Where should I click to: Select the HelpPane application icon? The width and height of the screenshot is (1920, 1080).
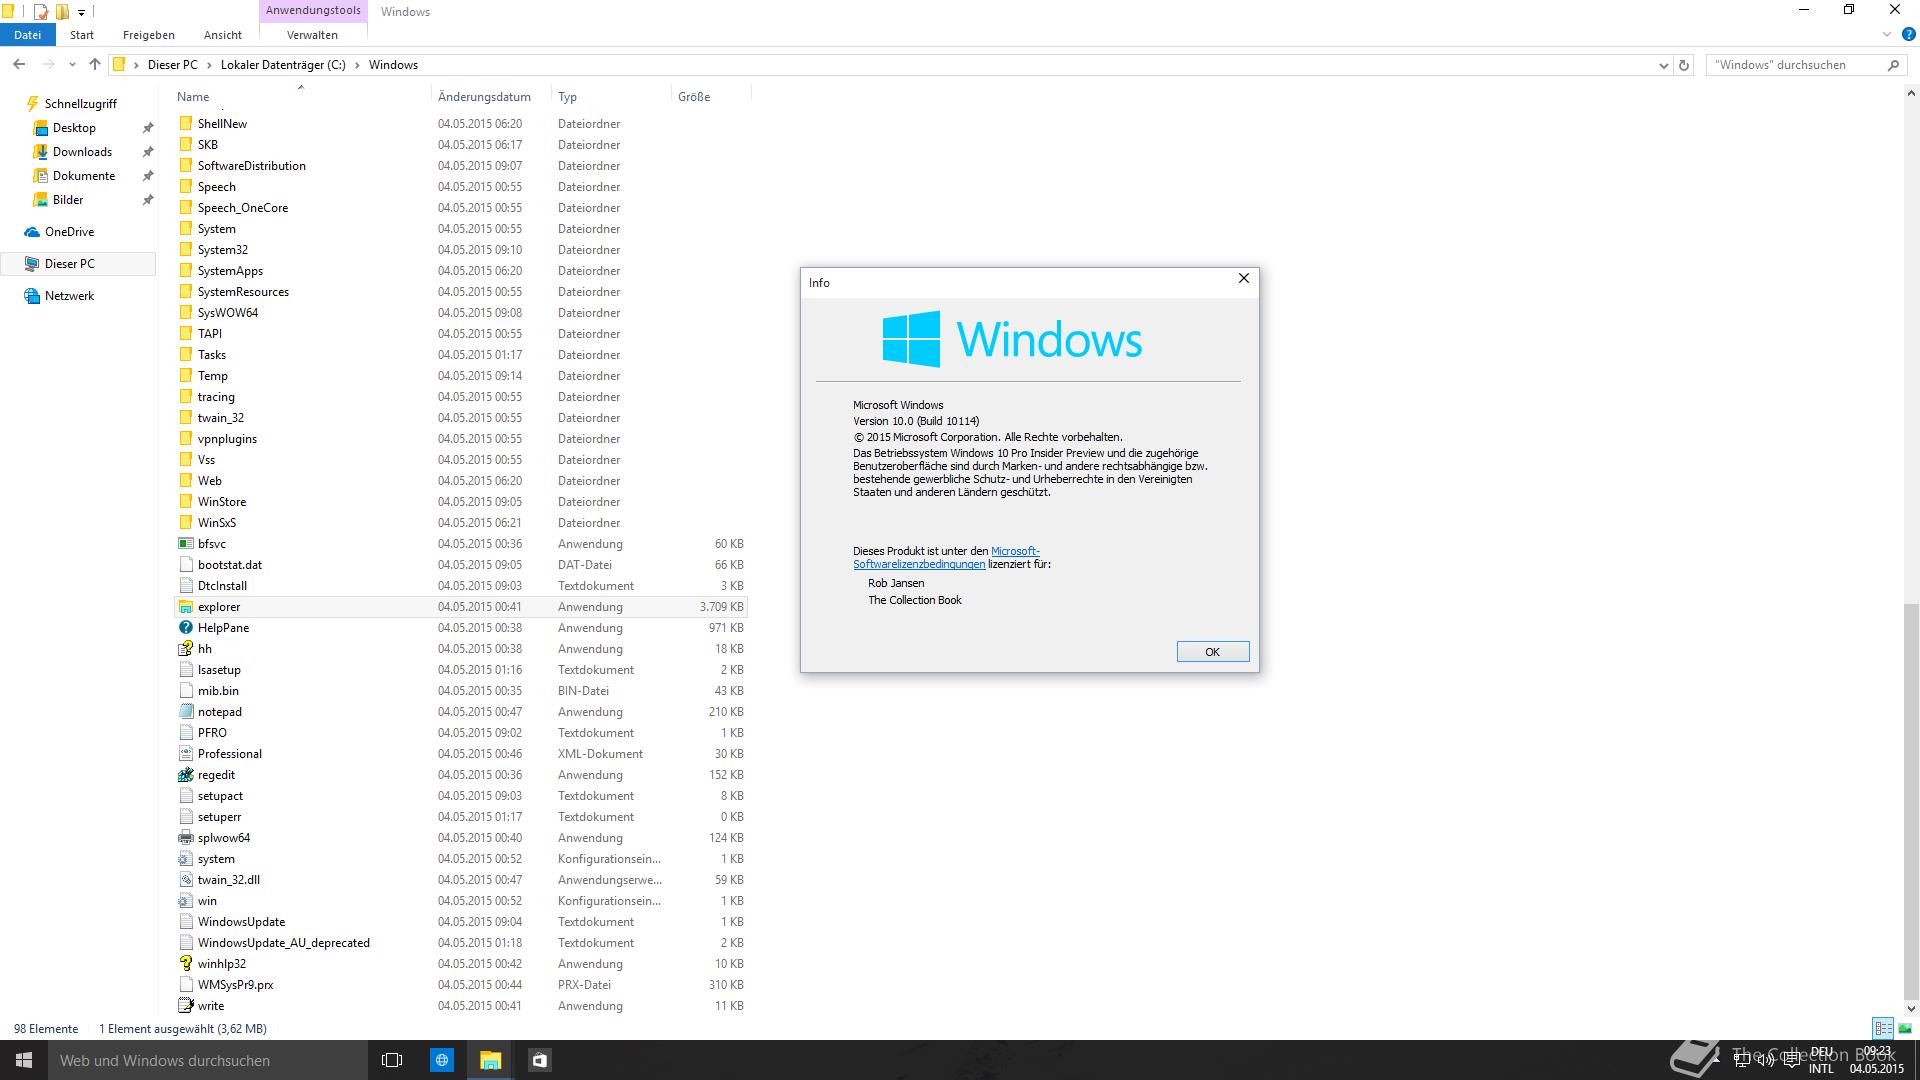pyautogui.click(x=186, y=628)
